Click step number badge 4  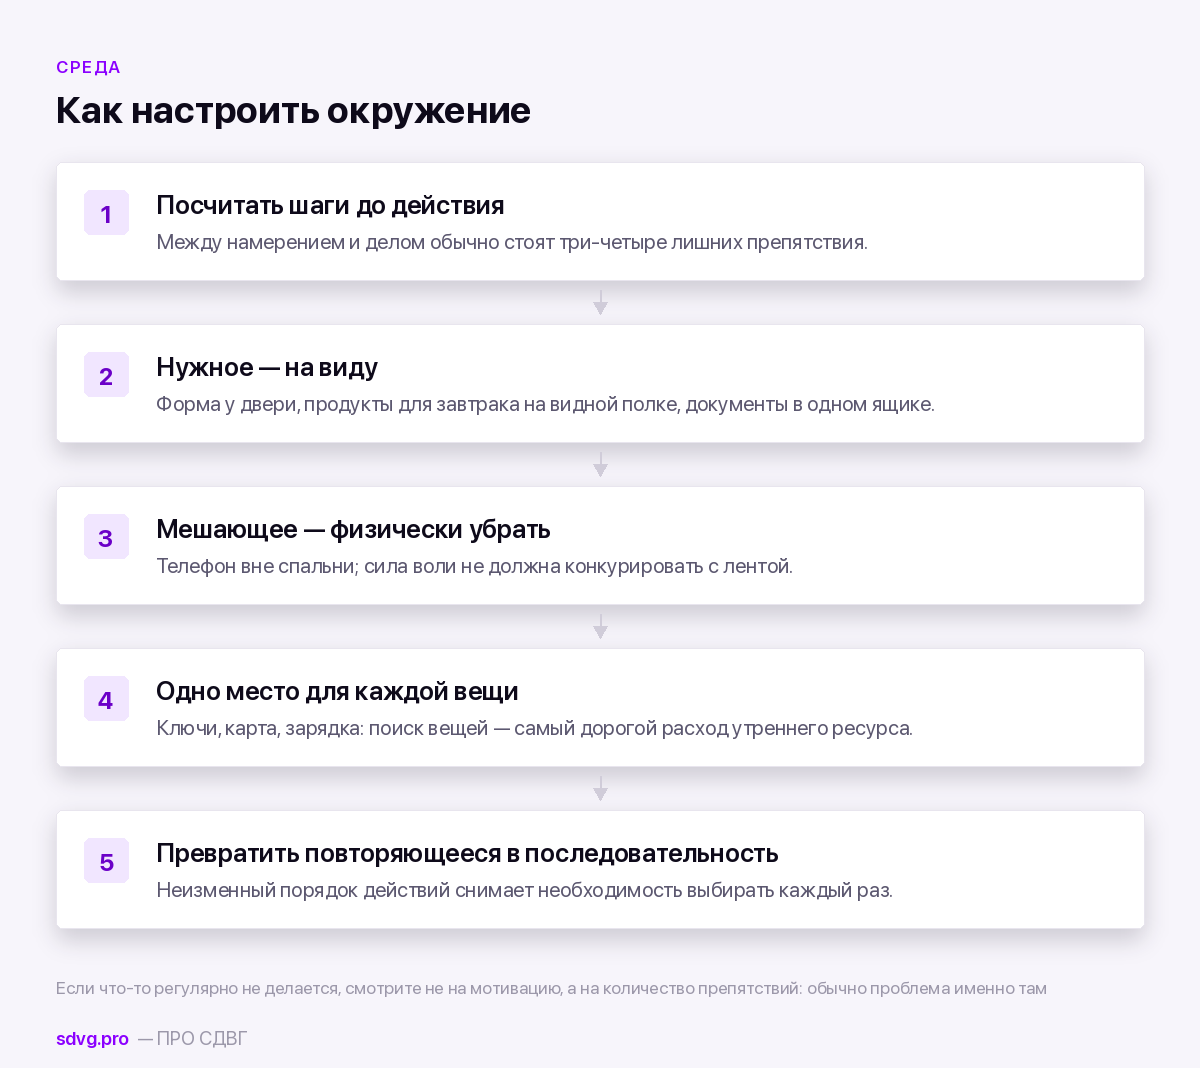point(106,699)
